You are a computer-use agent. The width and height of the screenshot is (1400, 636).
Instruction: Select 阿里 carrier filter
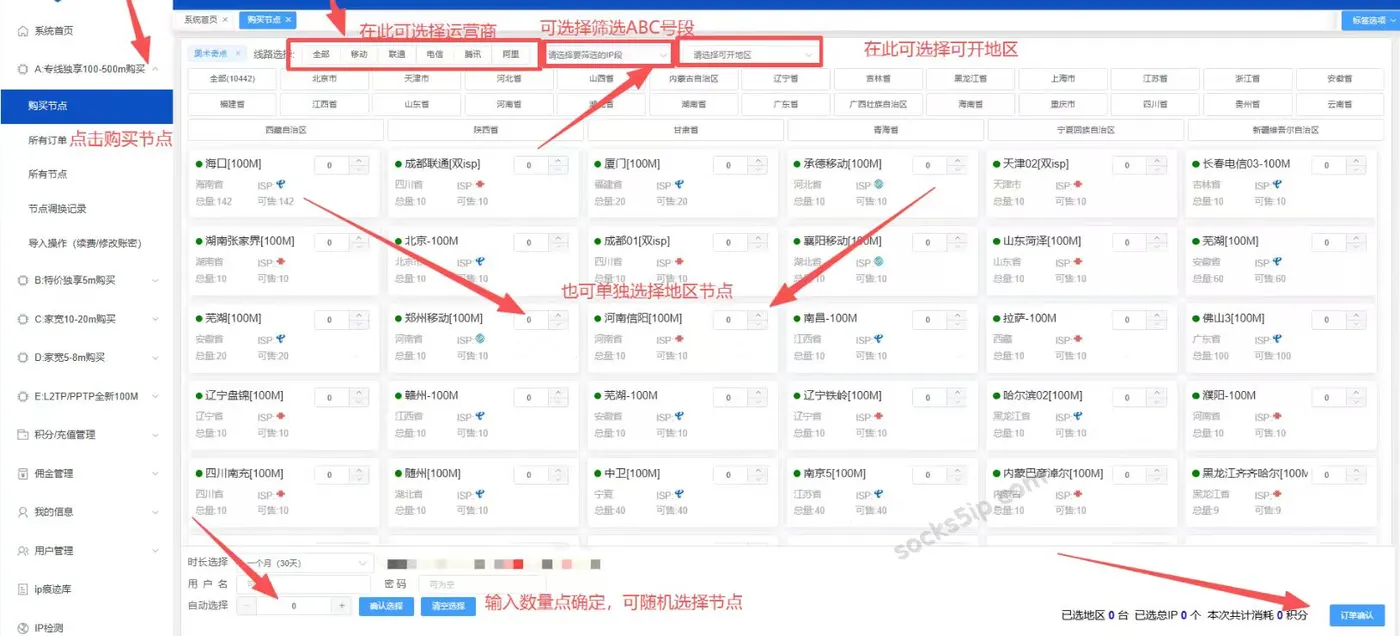point(510,54)
